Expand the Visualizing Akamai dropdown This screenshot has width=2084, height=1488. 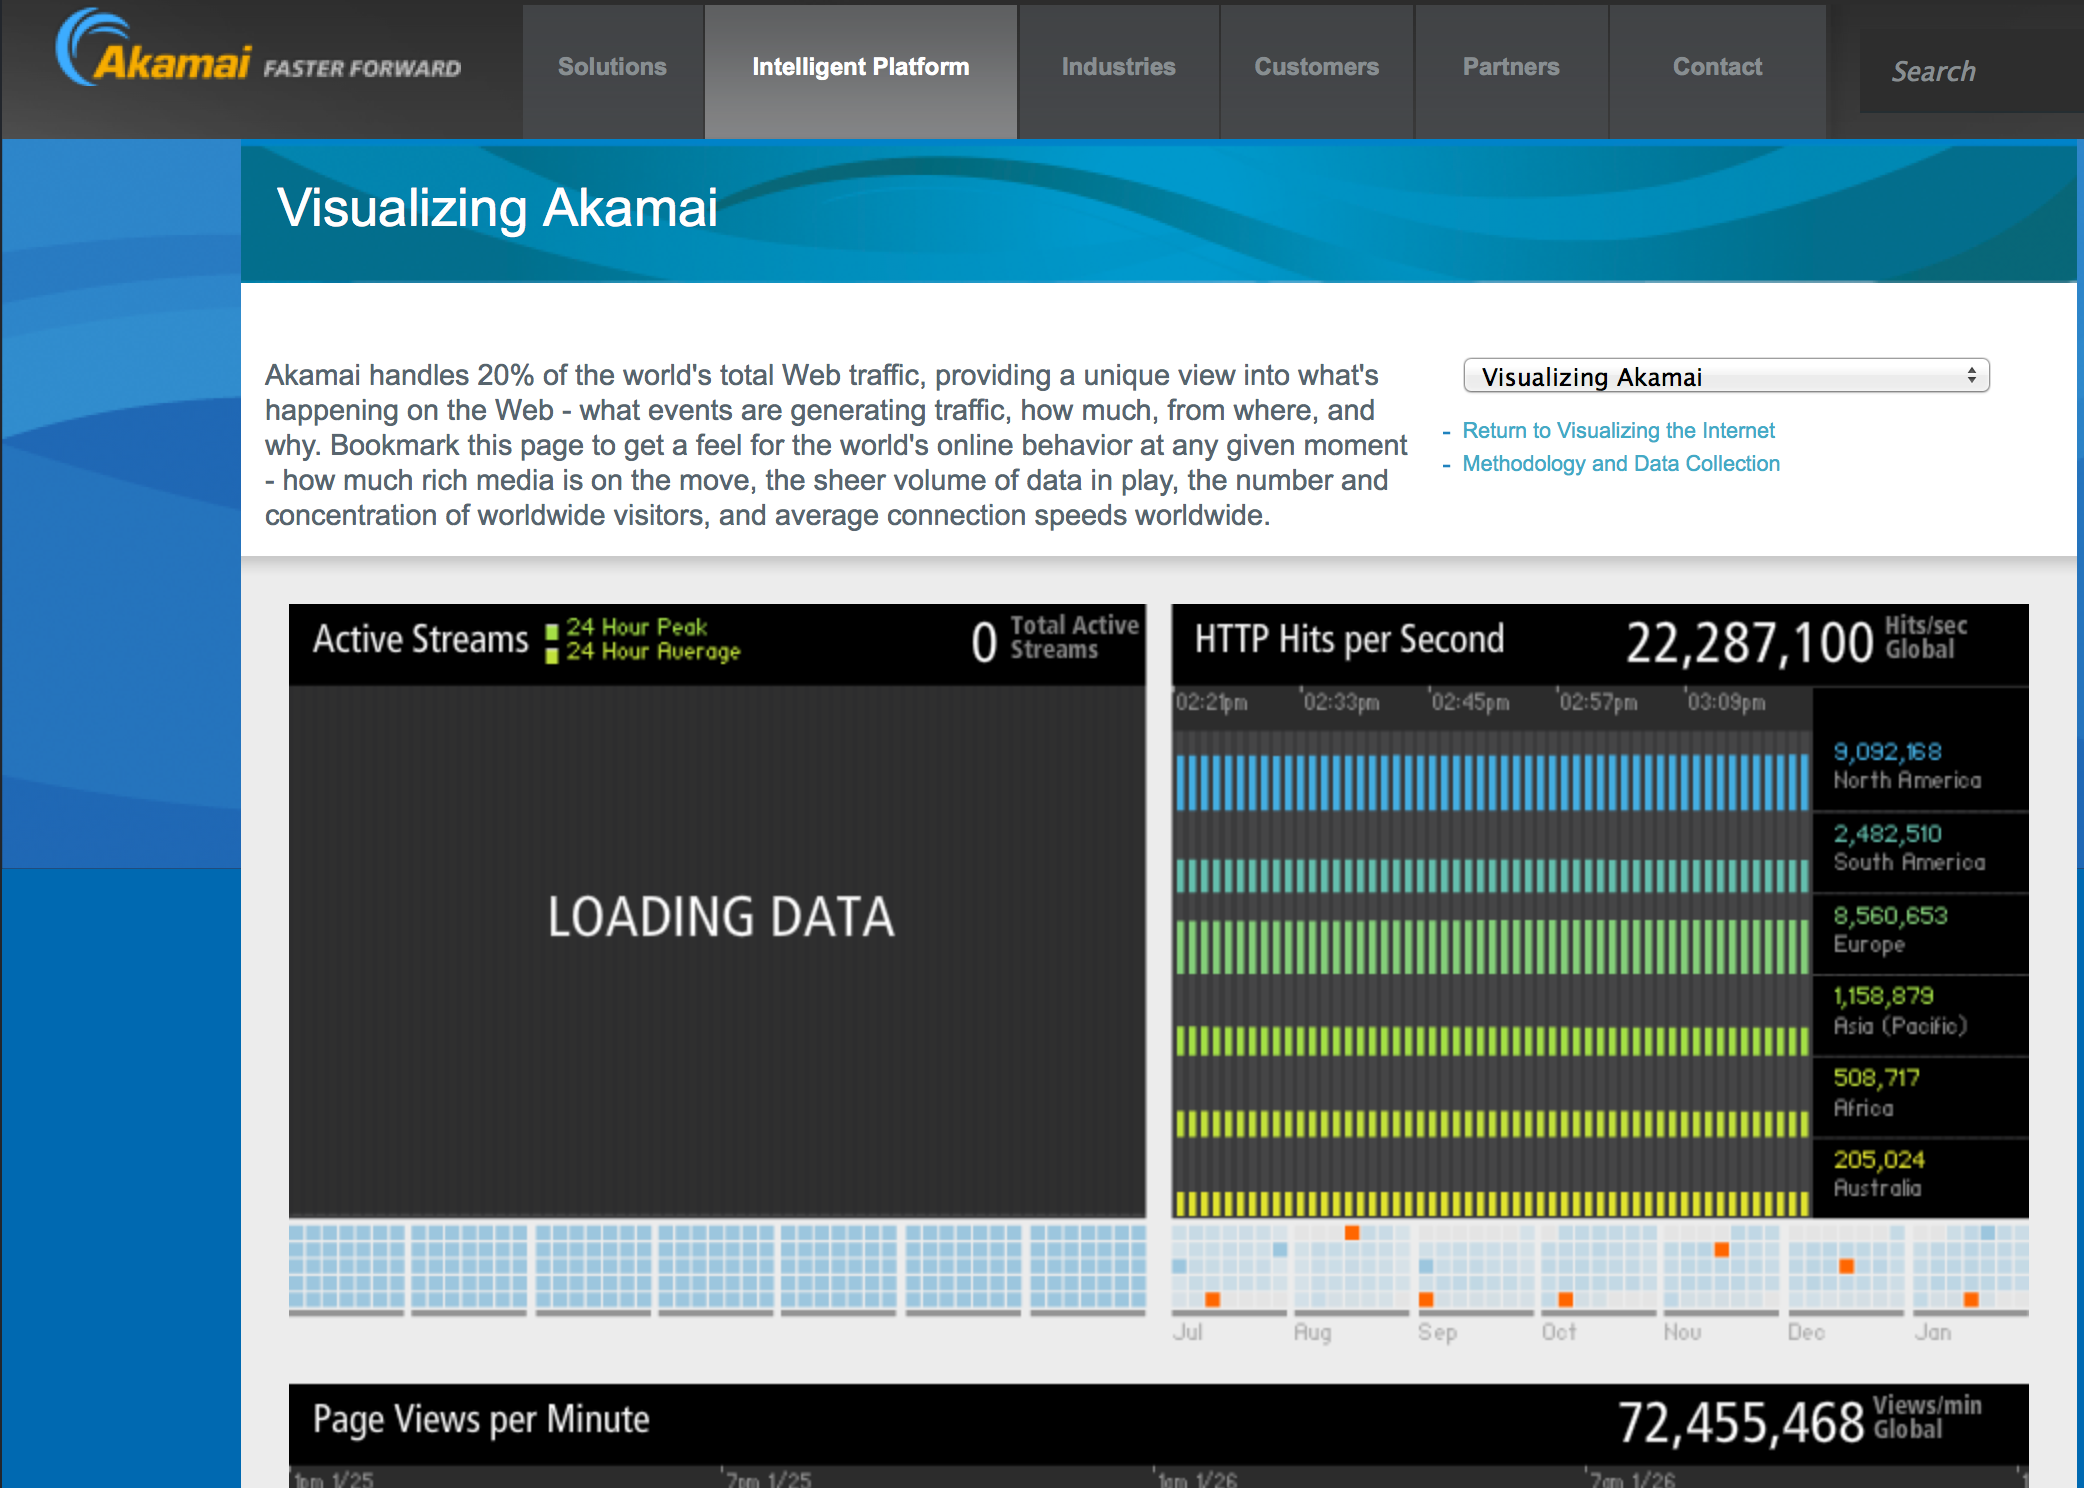[1726, 376]
